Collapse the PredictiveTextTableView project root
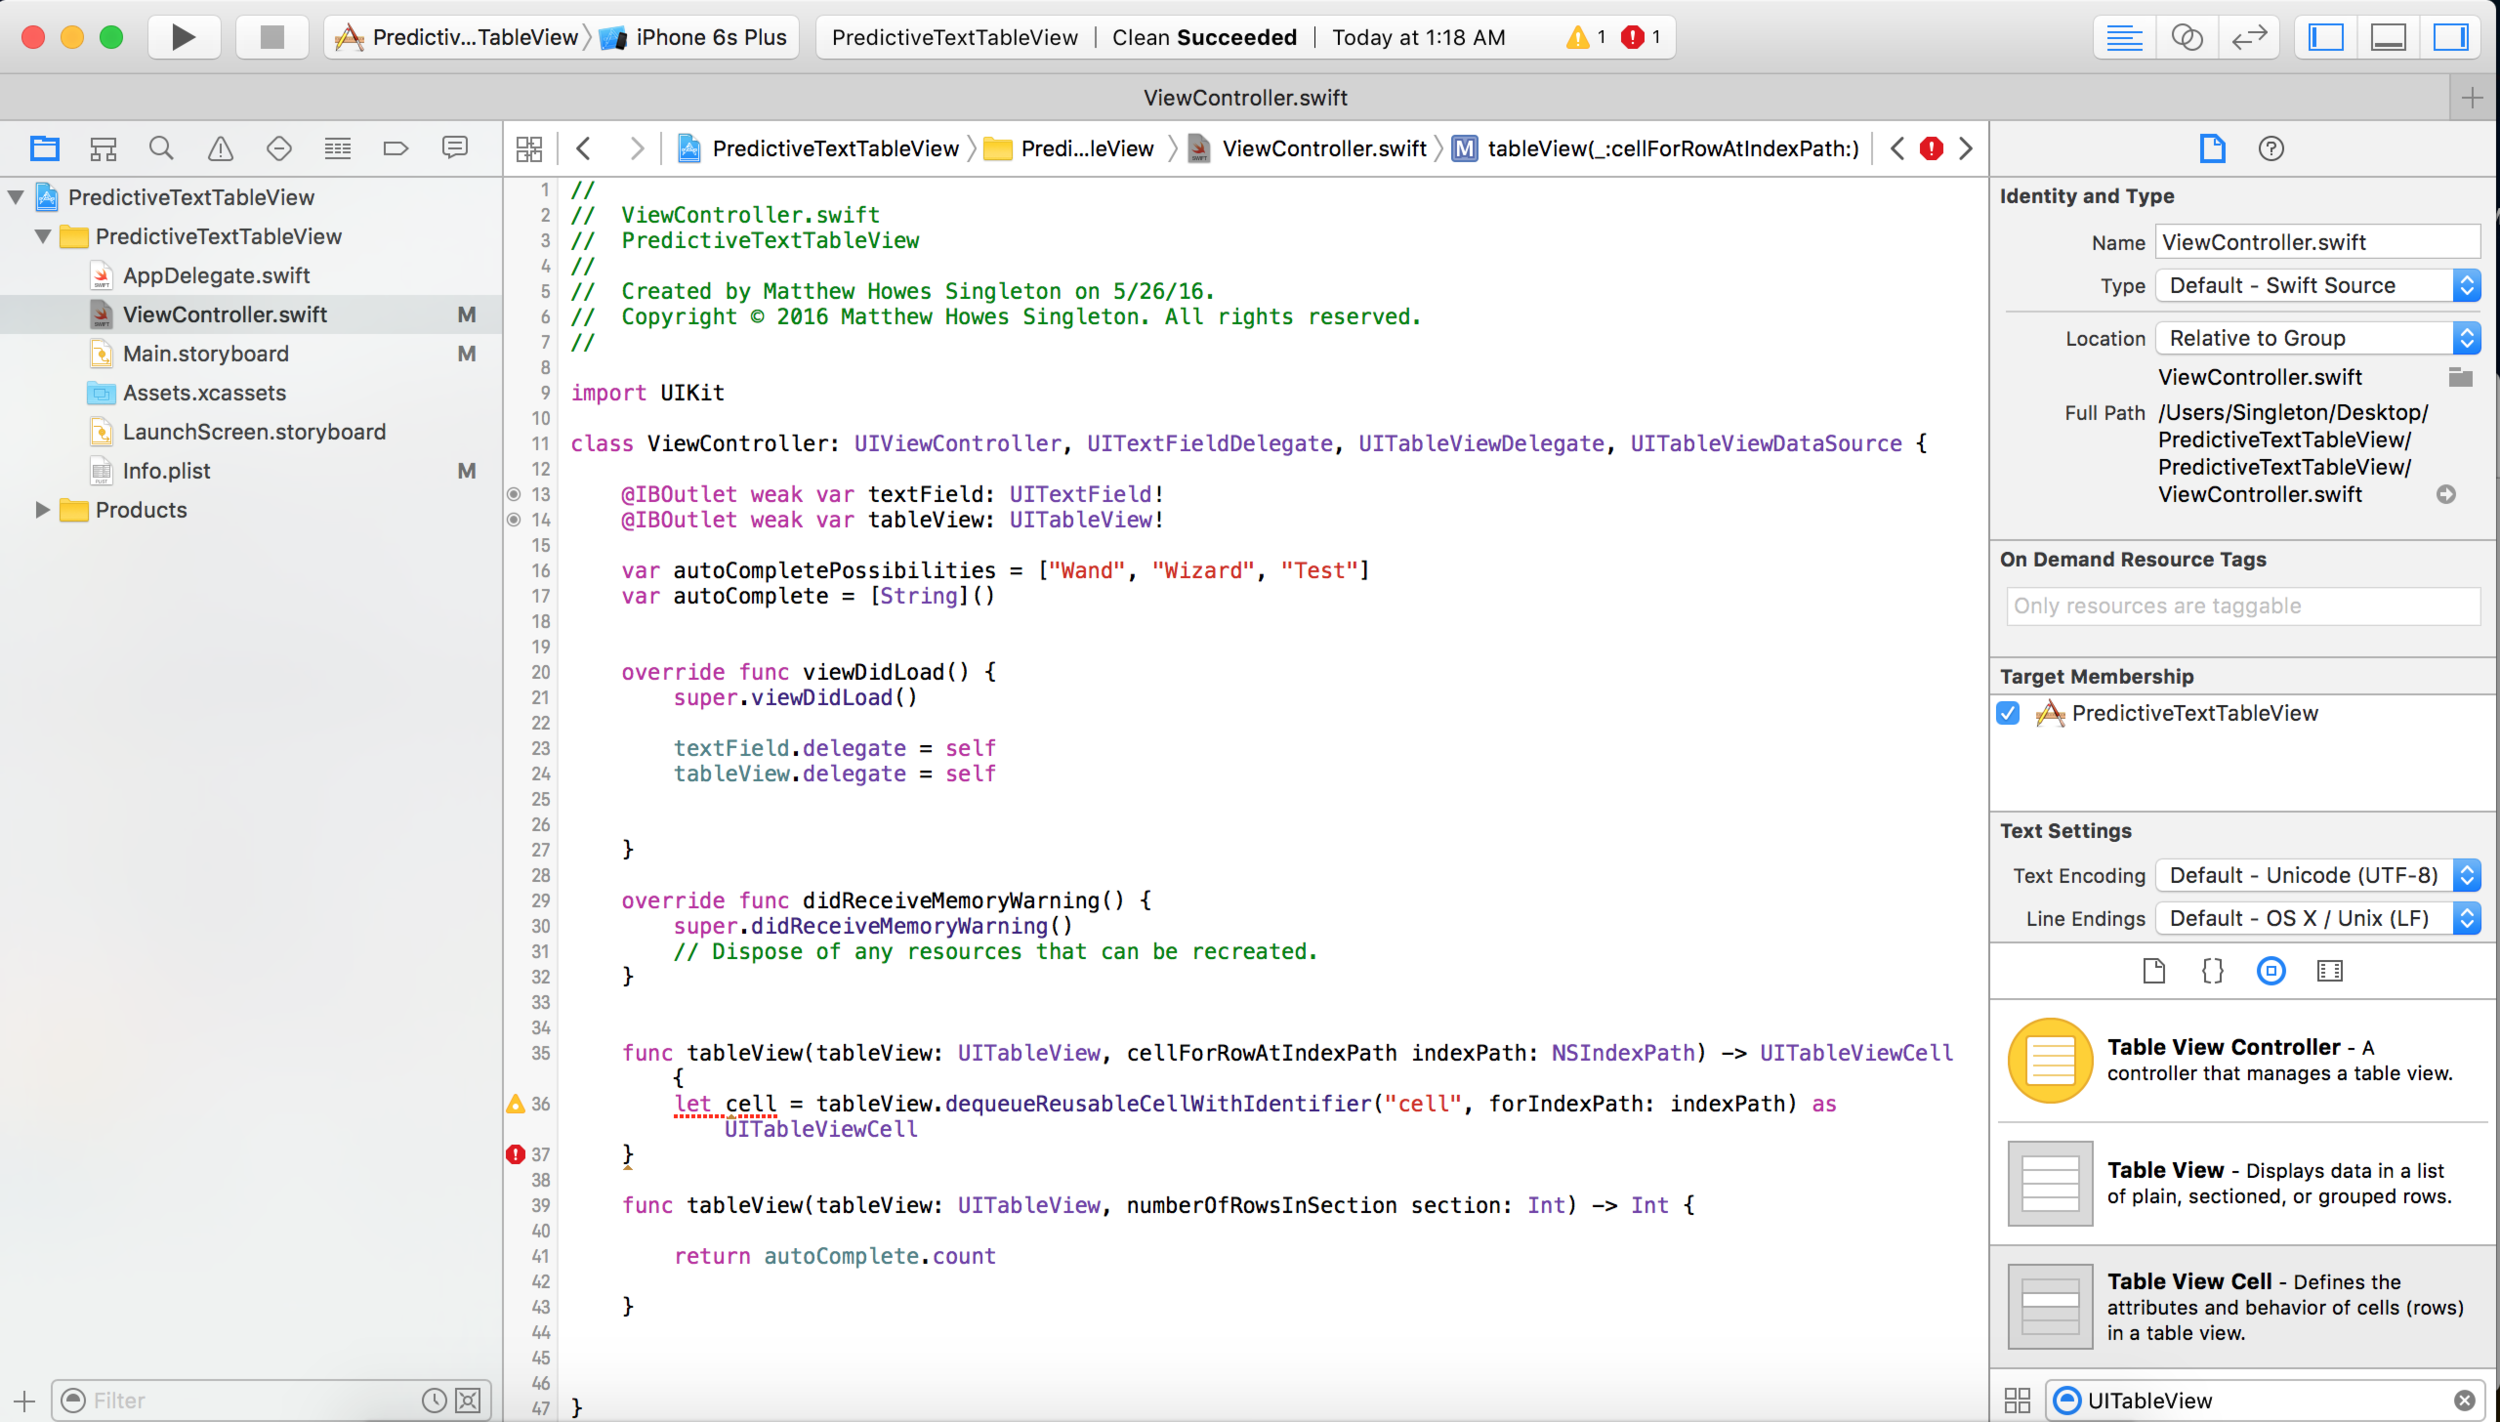 [x=16, y=197]
